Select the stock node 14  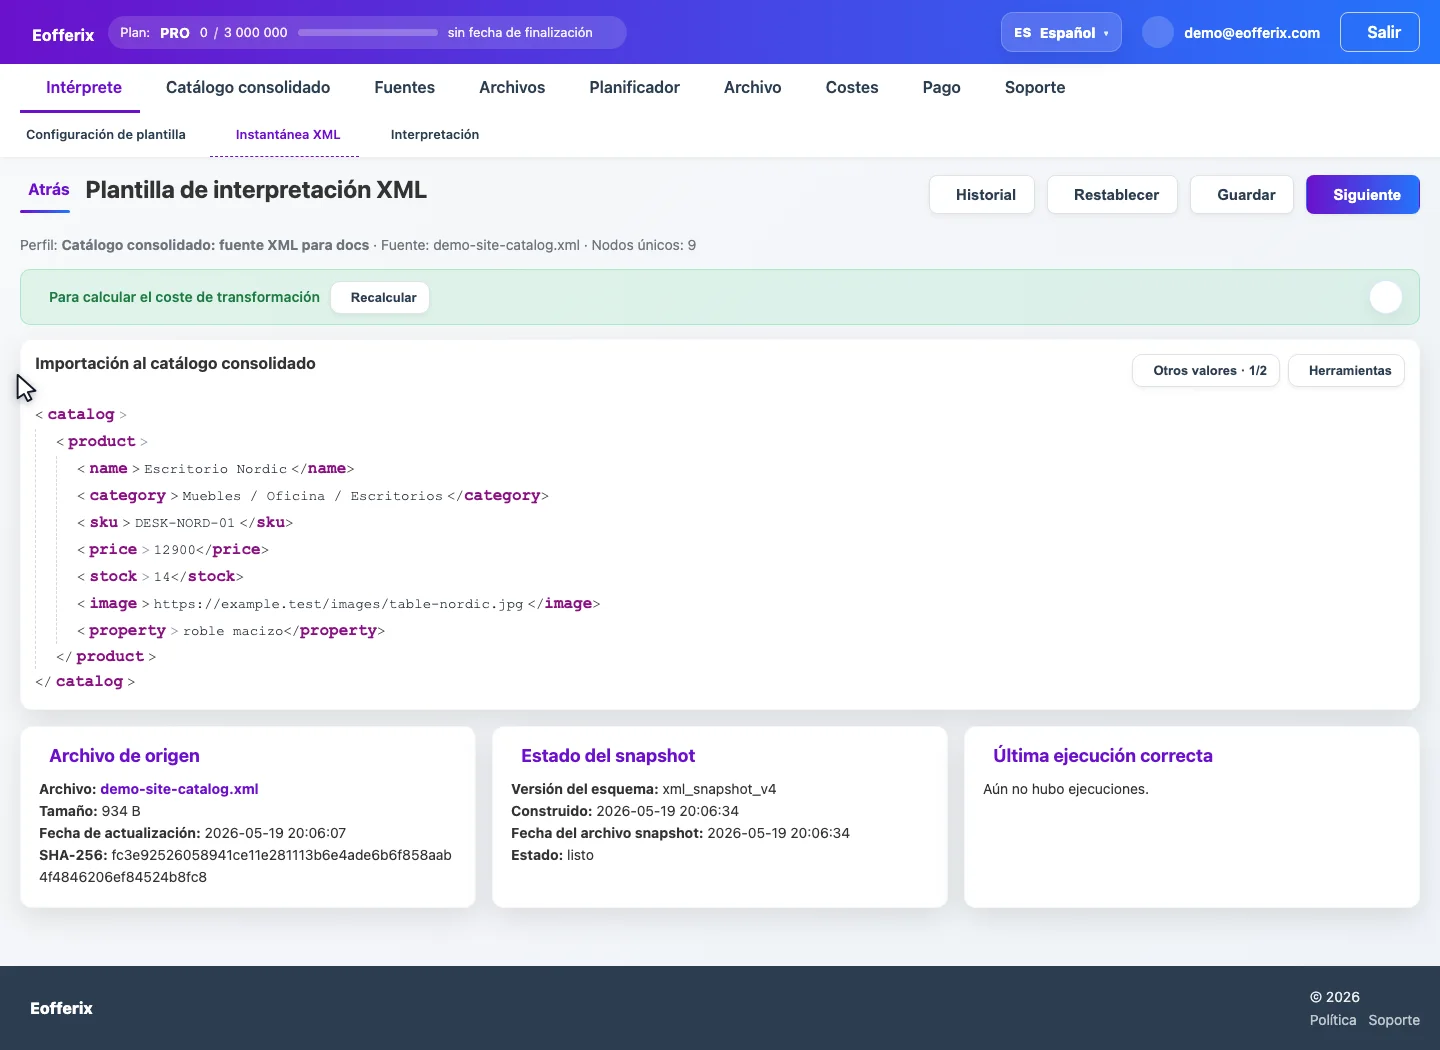(x=160, y=576)
